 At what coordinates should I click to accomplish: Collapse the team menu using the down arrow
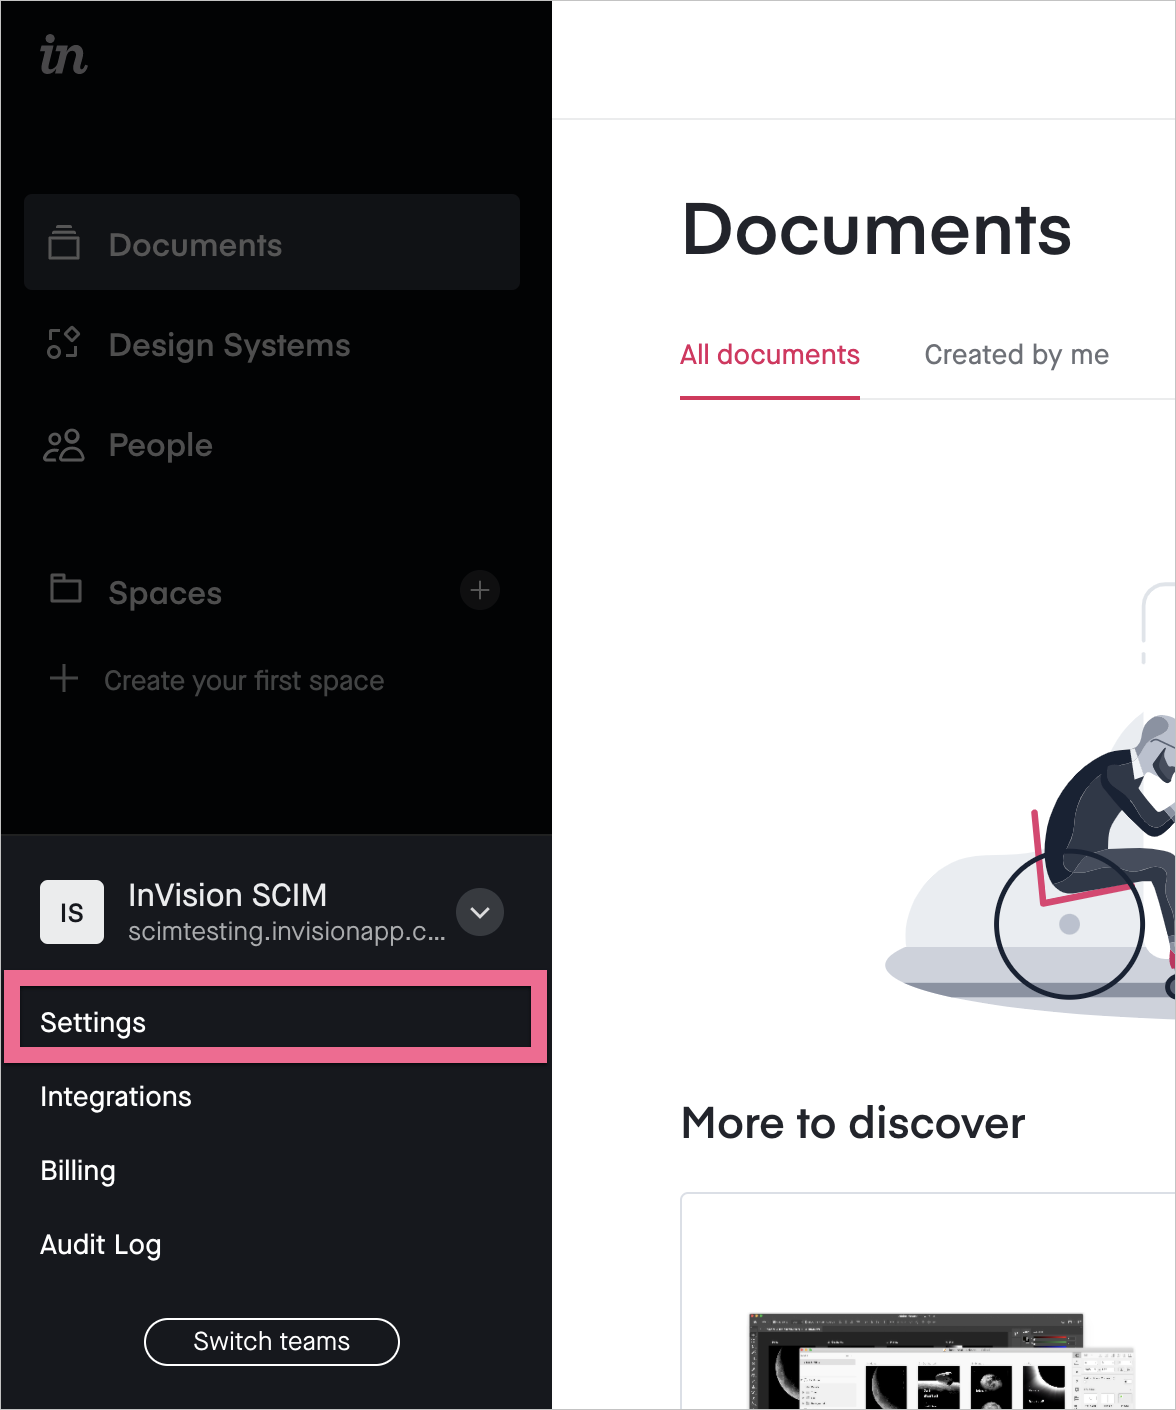point(479,912)
